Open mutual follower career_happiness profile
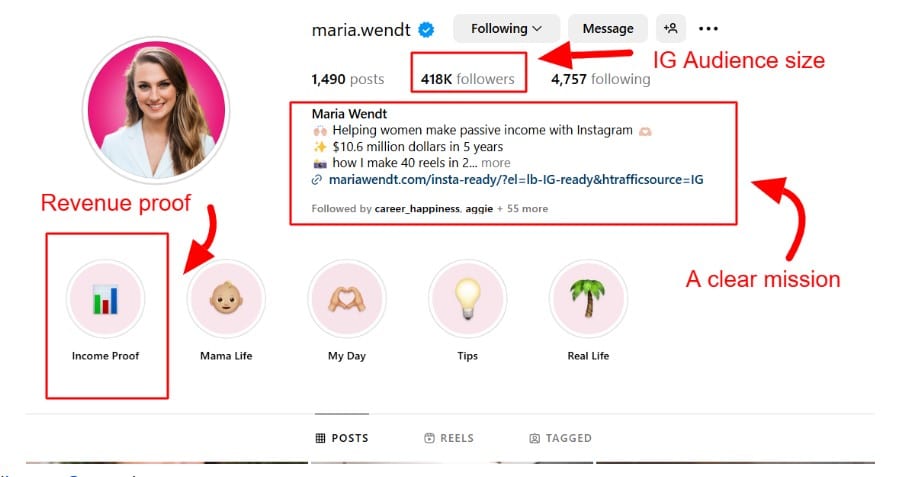Image resolution: width=898 pixels, height=477 pixels. 417,209
